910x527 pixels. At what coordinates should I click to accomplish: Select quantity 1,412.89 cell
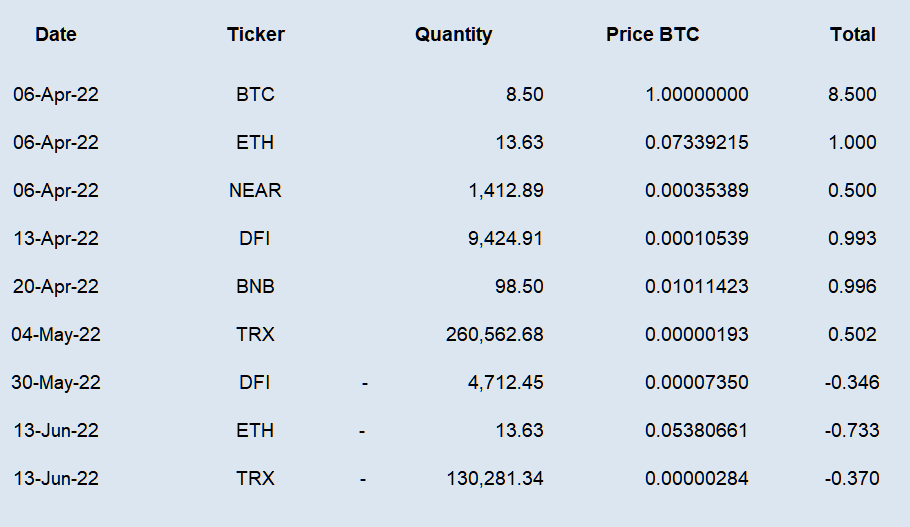point(506,190)
